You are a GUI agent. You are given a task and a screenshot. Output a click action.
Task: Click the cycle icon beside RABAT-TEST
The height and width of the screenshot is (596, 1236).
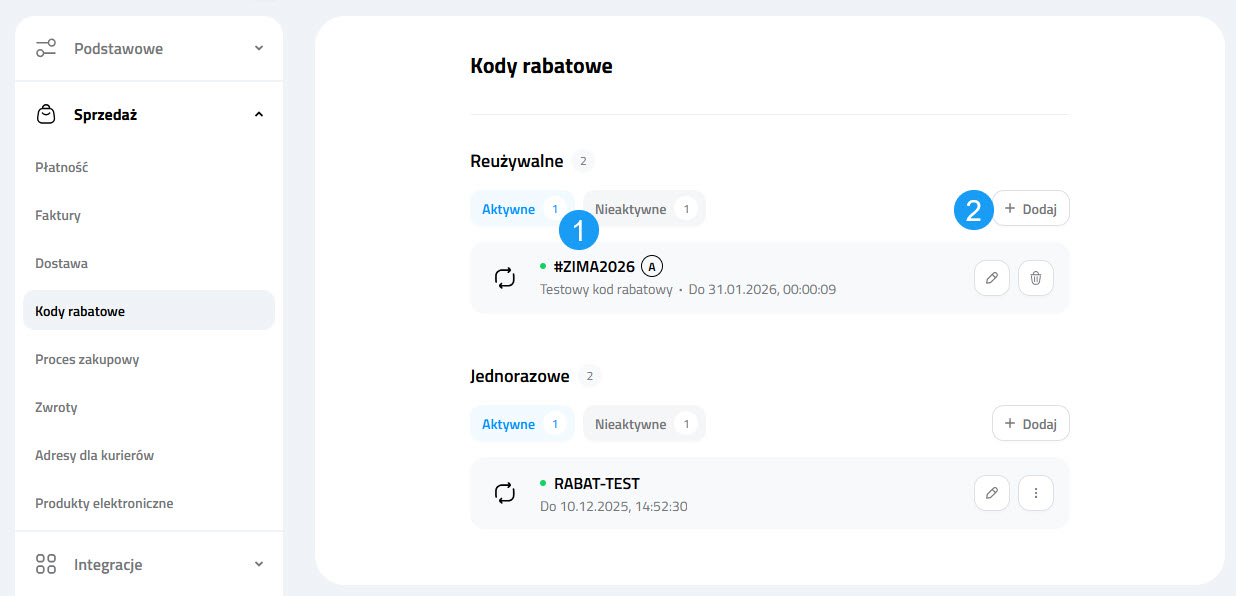(505, 493)
